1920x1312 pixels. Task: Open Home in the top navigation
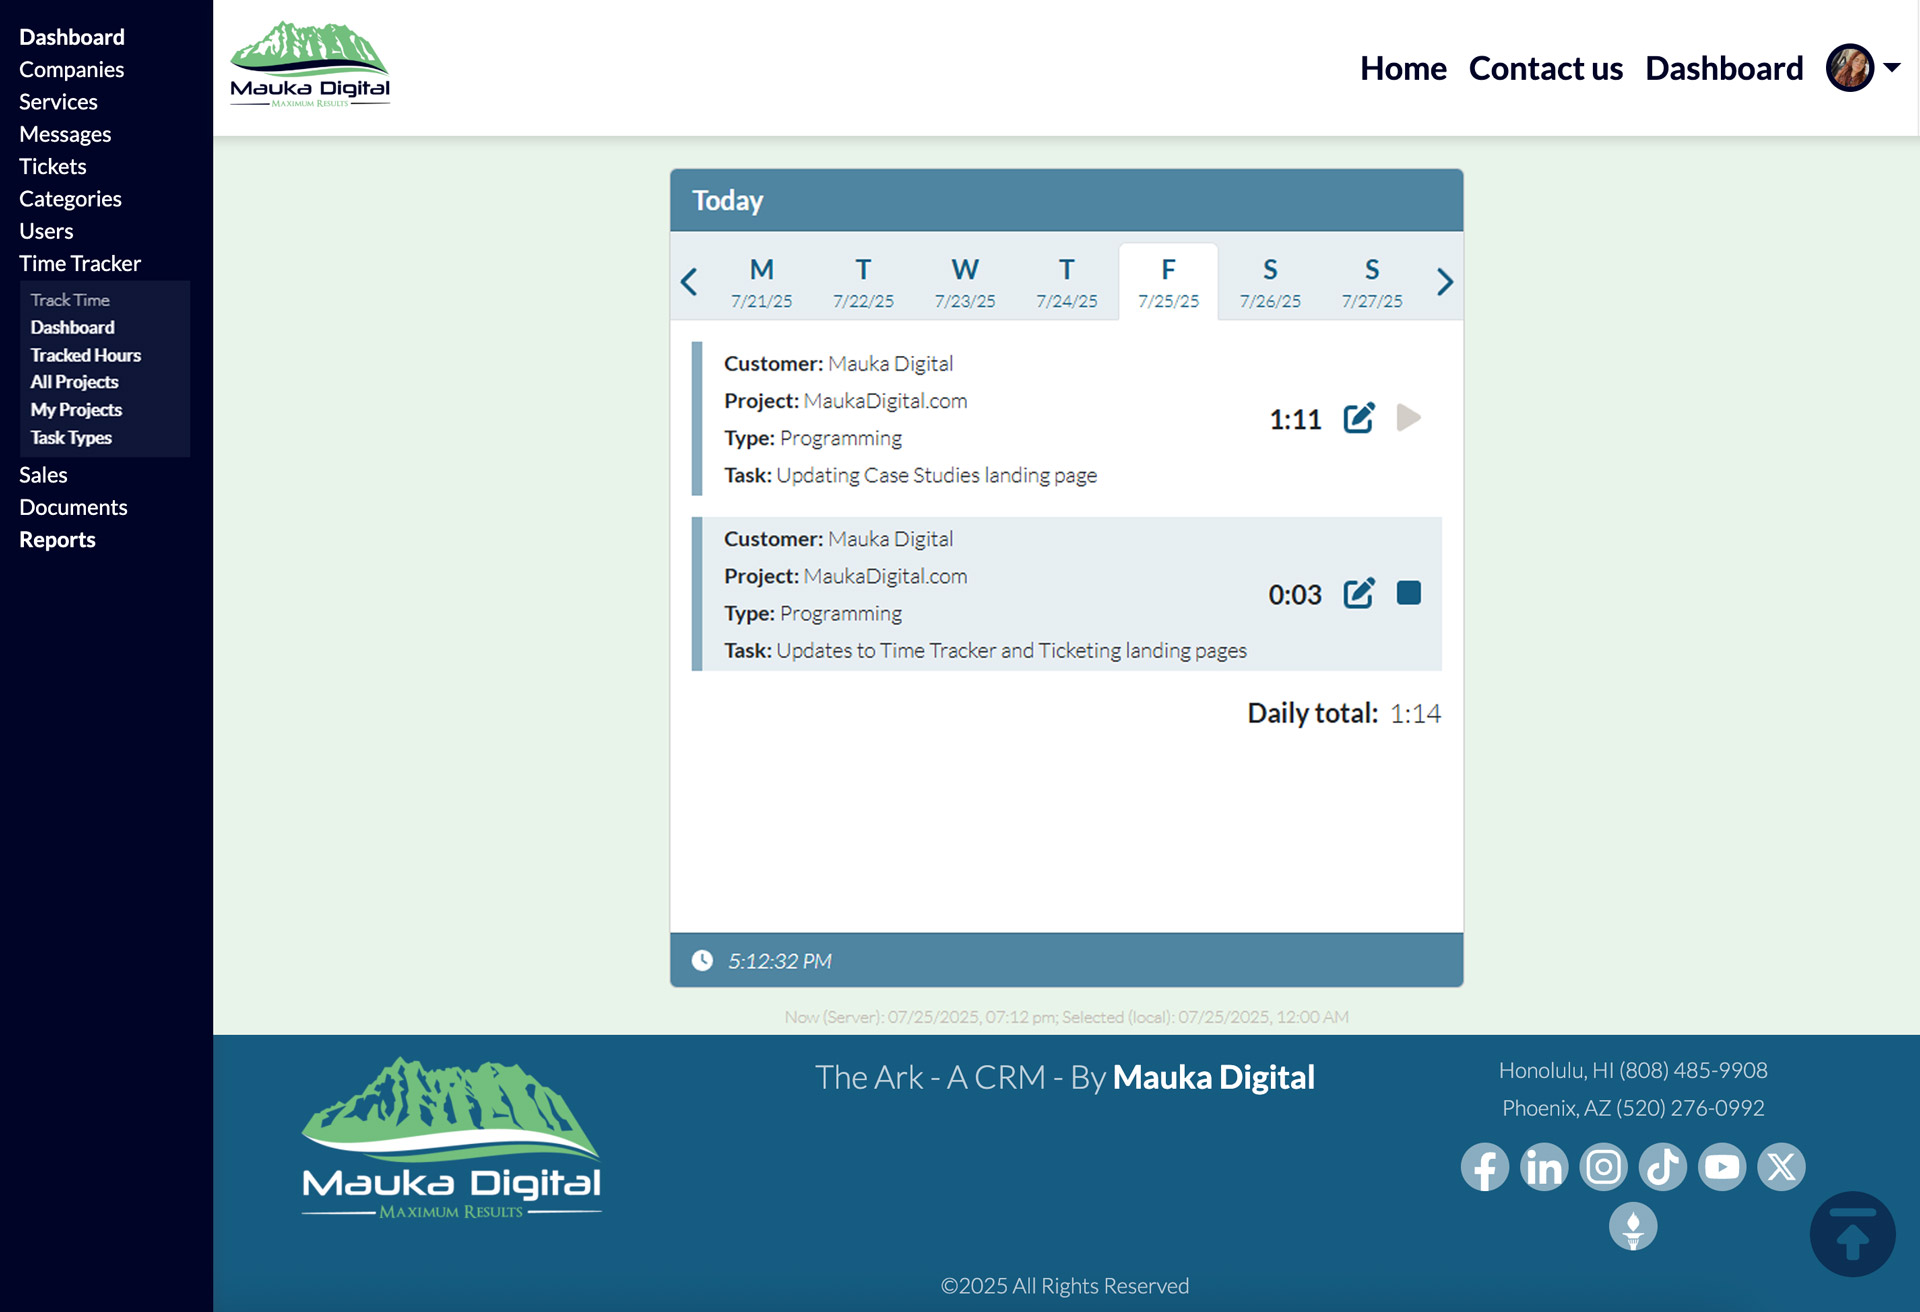tap(1403, 68)
